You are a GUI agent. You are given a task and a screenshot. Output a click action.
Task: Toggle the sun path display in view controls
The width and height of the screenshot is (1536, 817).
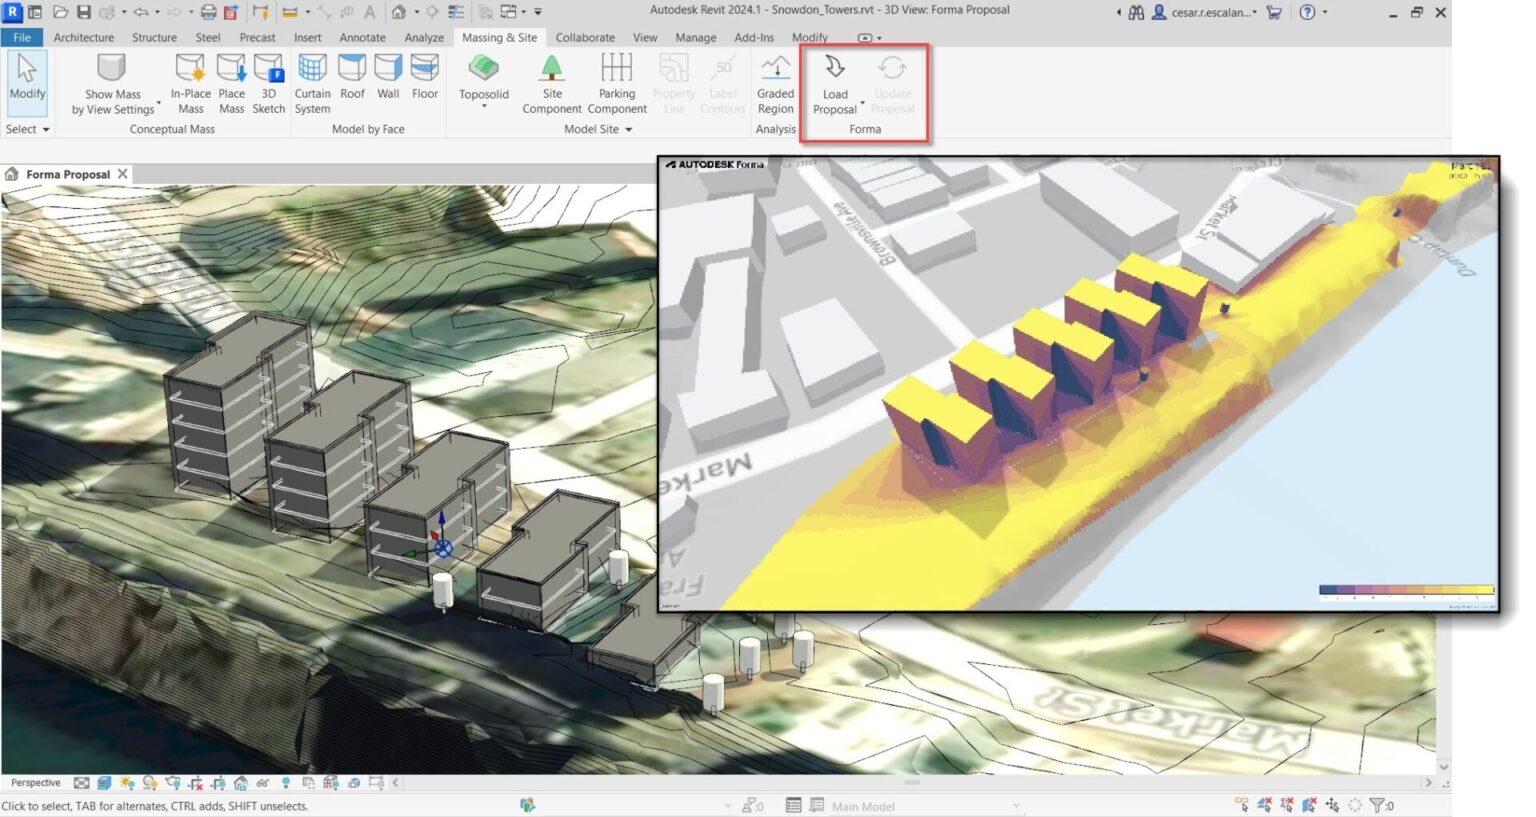click(149, 782)
